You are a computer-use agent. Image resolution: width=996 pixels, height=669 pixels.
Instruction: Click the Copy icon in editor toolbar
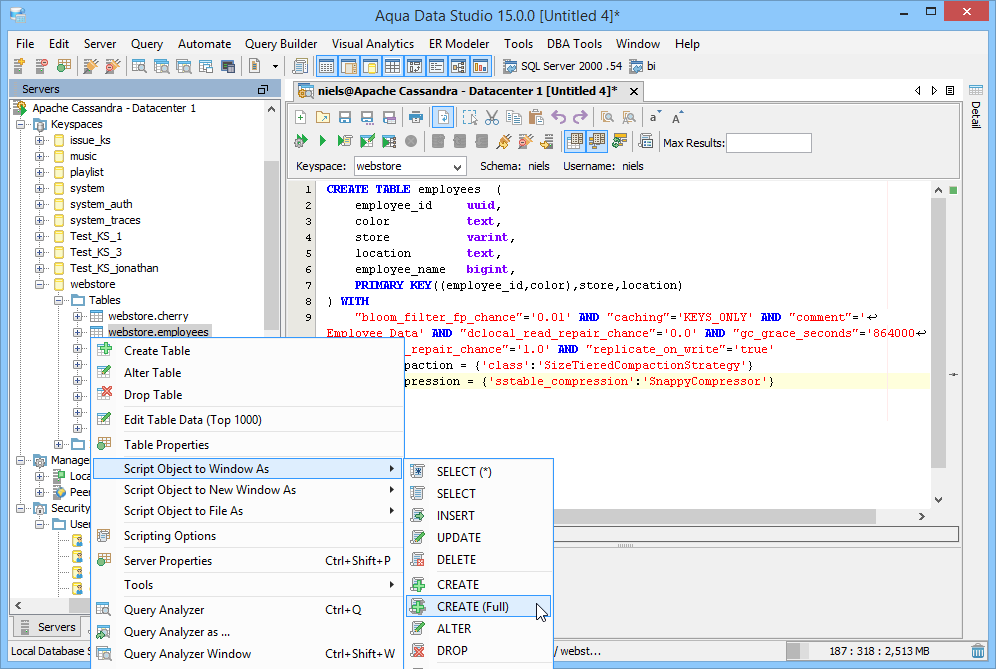coord(514,118)
